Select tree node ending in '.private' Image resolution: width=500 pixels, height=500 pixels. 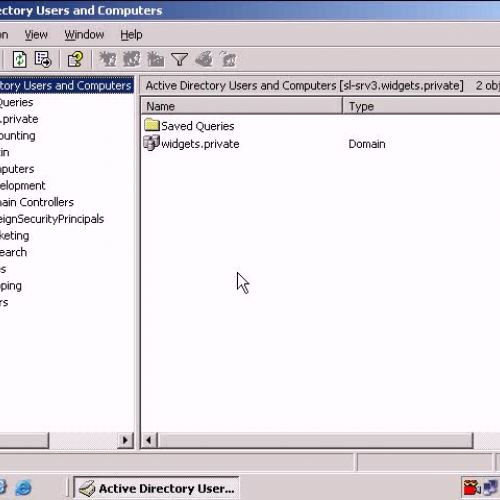(x=19, y=119)
